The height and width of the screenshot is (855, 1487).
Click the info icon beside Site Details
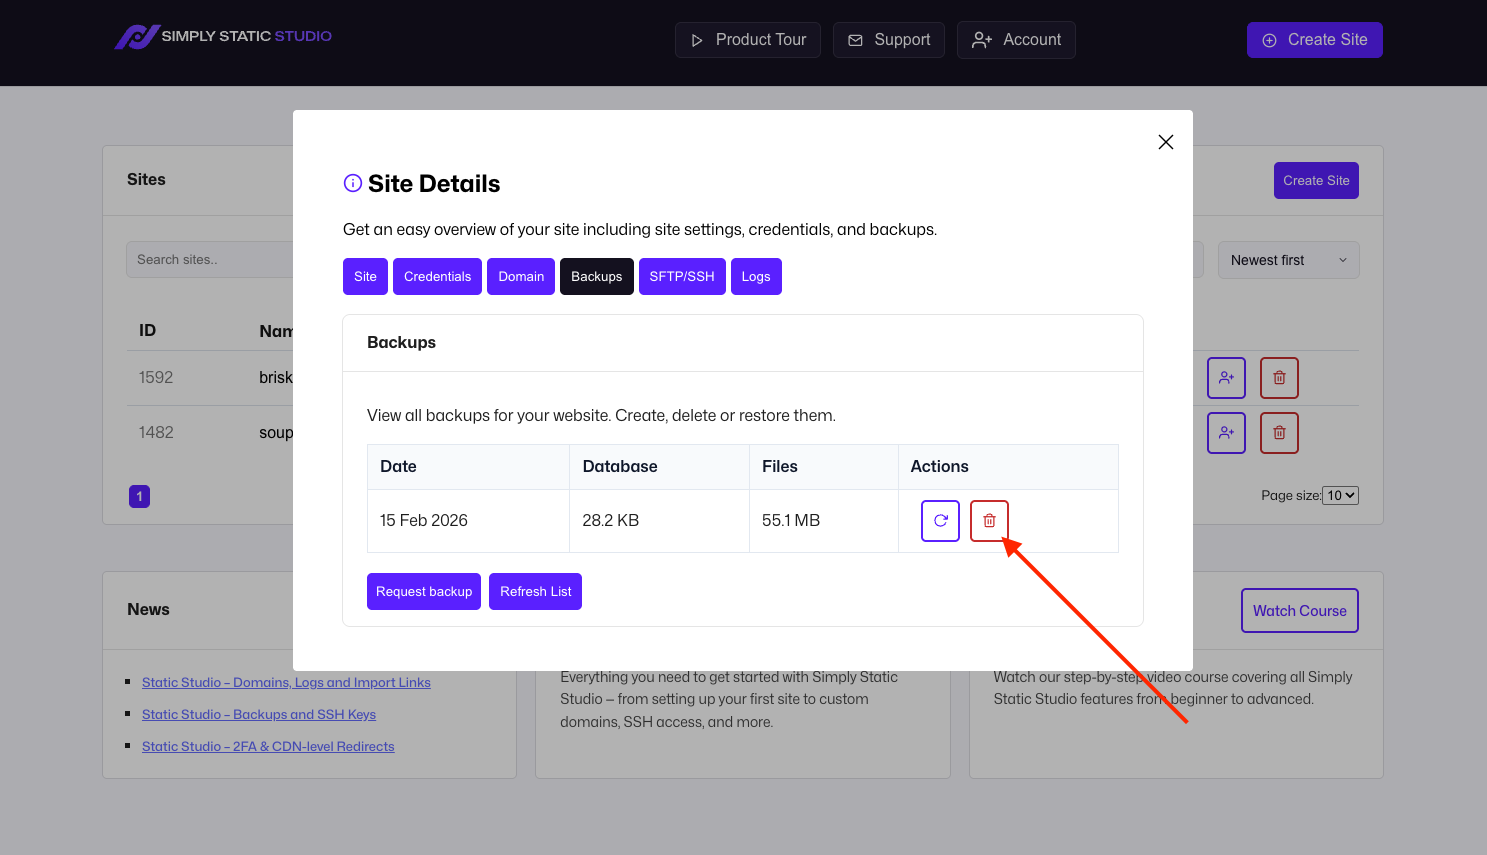(352, 183)
